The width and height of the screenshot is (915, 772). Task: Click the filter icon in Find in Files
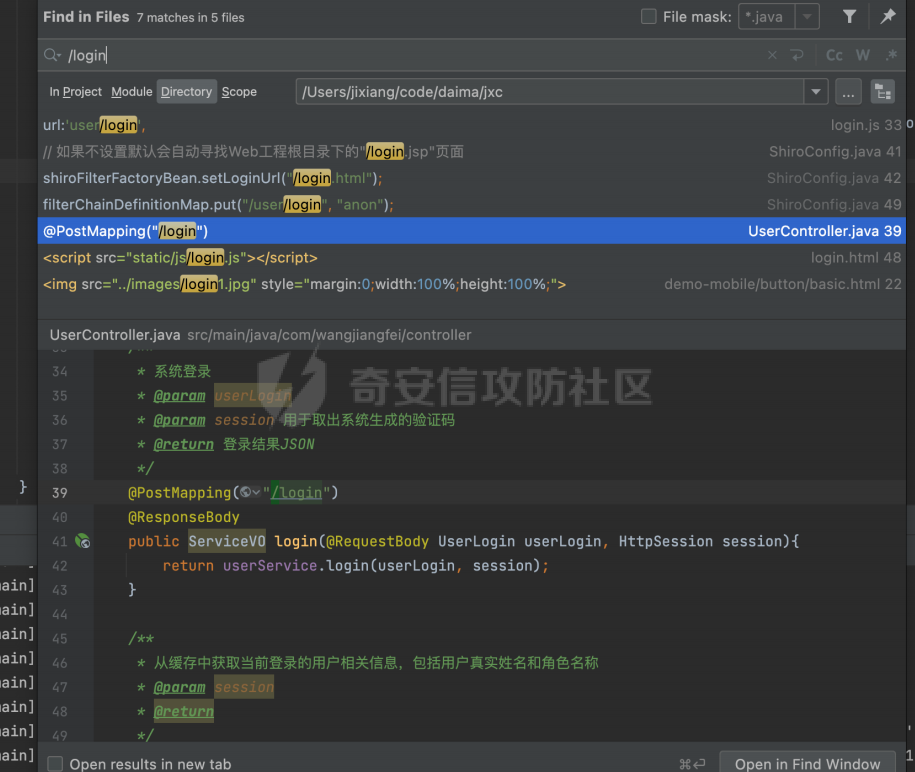point(850,16)
